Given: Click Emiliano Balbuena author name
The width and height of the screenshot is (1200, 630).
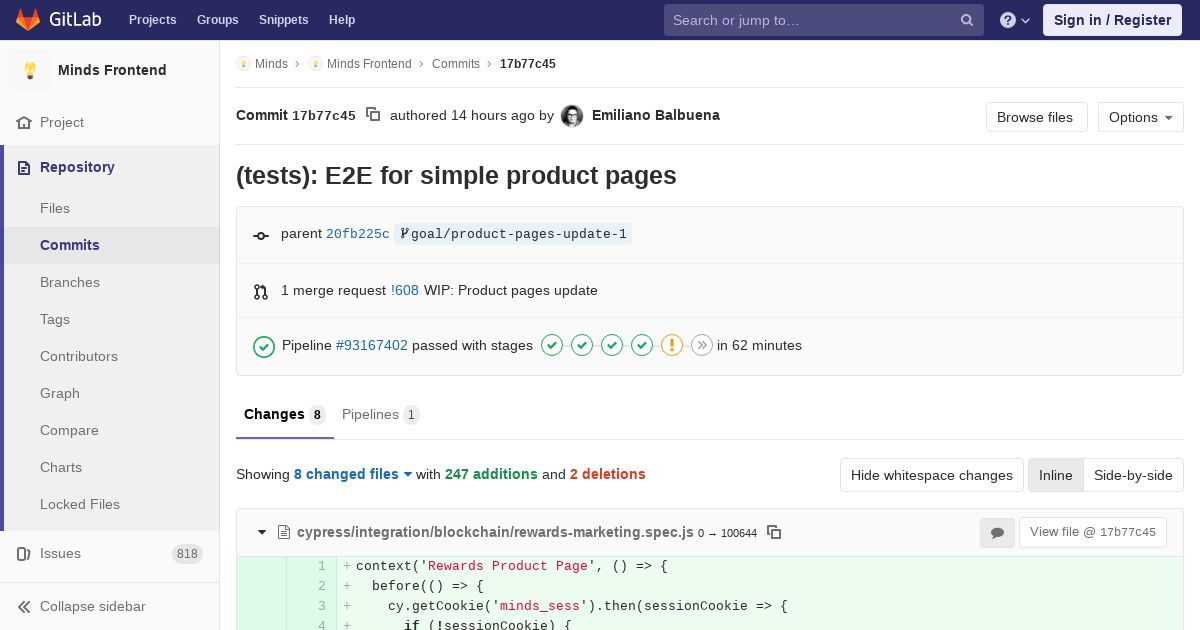Looking at the screenshot, I should 656,115.
